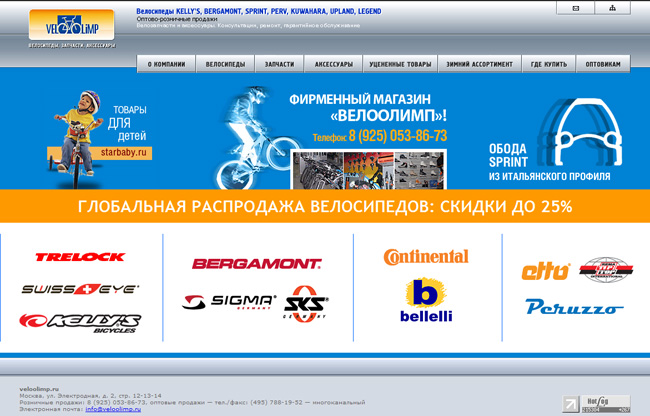
Task: Click the store photos collage thumbnail
Action: click(x=368, y=169)
